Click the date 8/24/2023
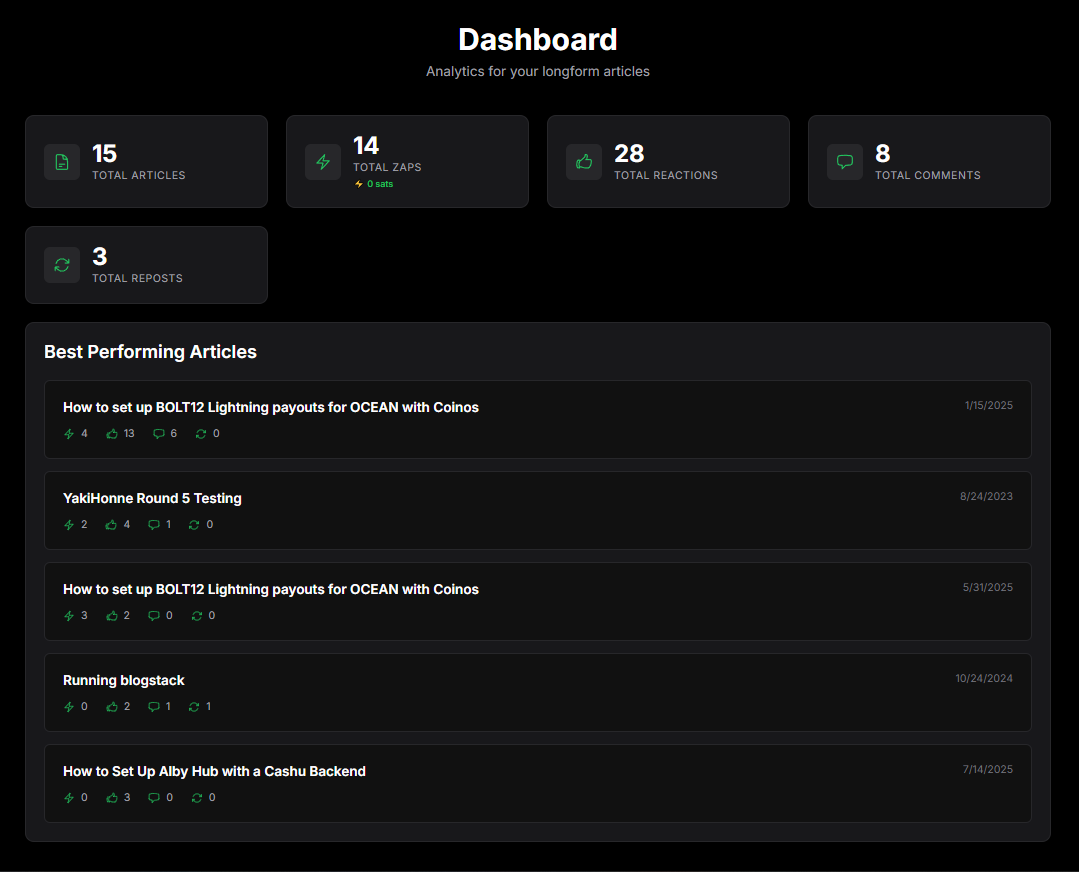Viewport: 1079px width, 872px height. tap(986, 496)
